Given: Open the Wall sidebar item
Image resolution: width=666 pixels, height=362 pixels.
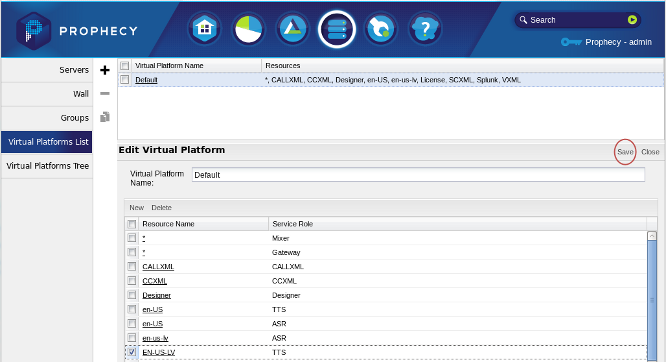Looking at the screenshot, I should (x=47, y=94).
